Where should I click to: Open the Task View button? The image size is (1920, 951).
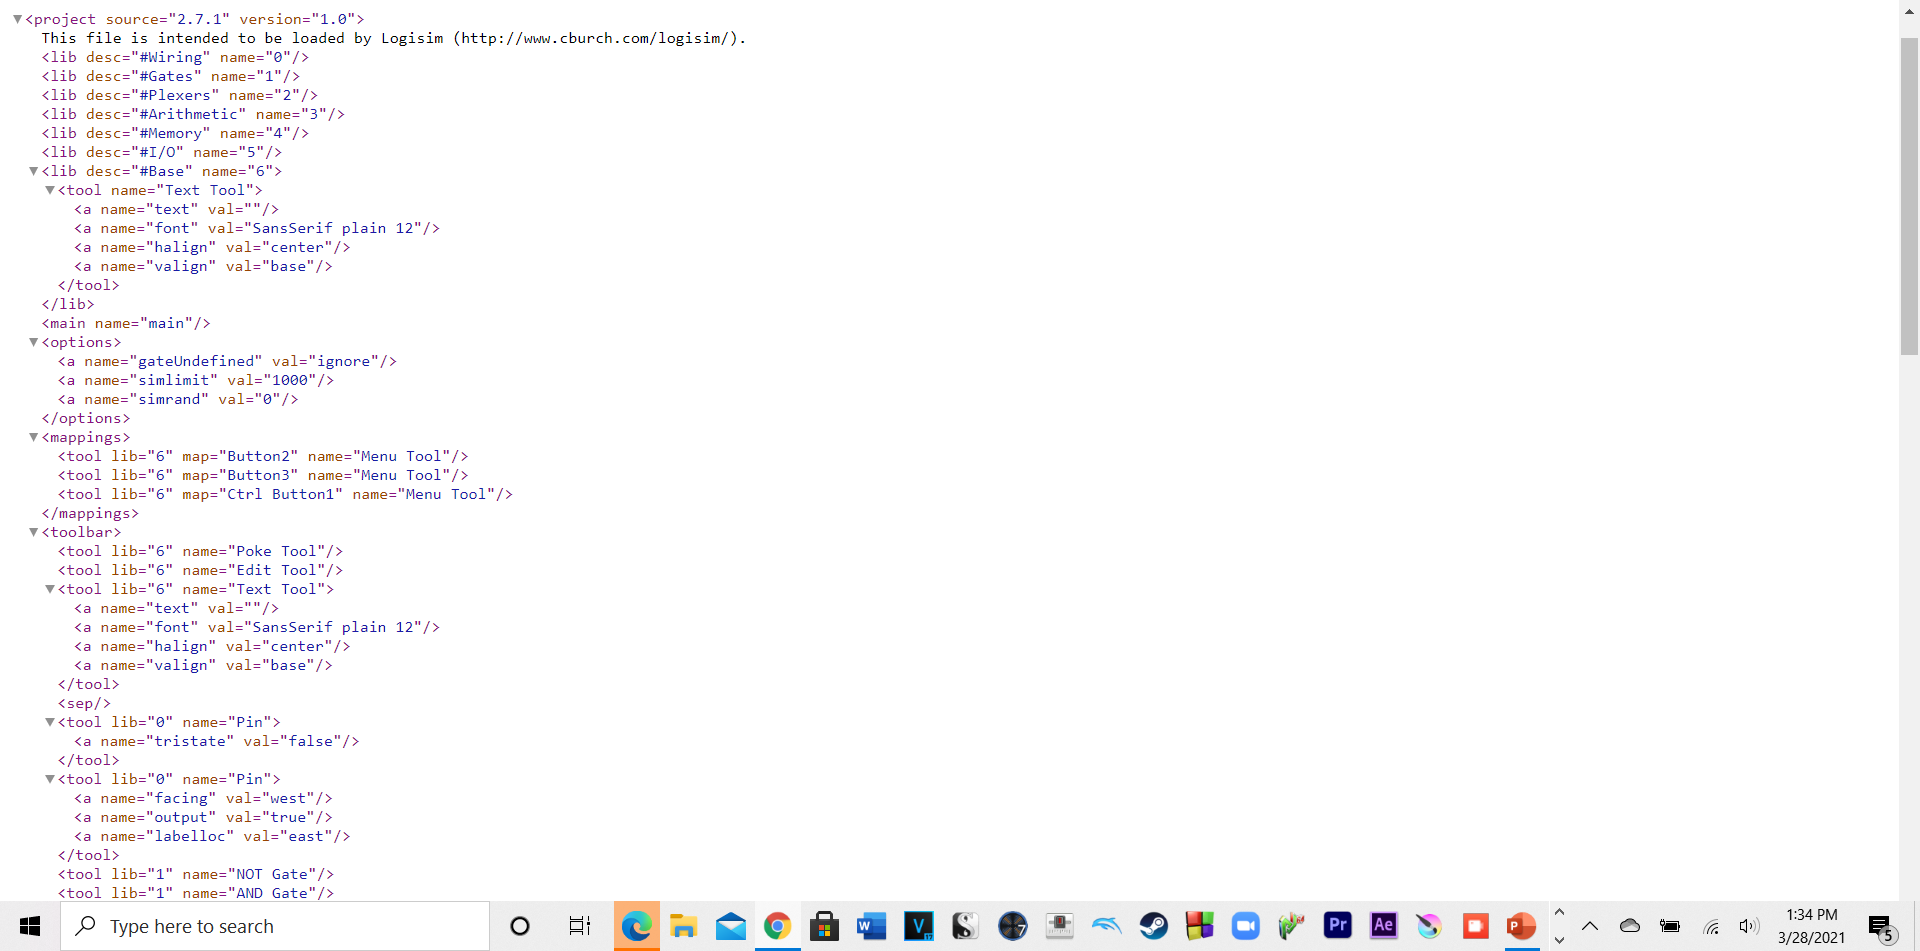click(579, 926)
